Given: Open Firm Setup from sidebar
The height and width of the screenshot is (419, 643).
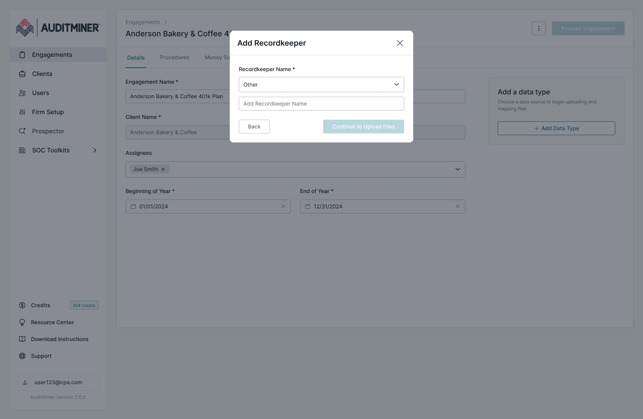Looking at the screenshot, I should click(47, 112).
